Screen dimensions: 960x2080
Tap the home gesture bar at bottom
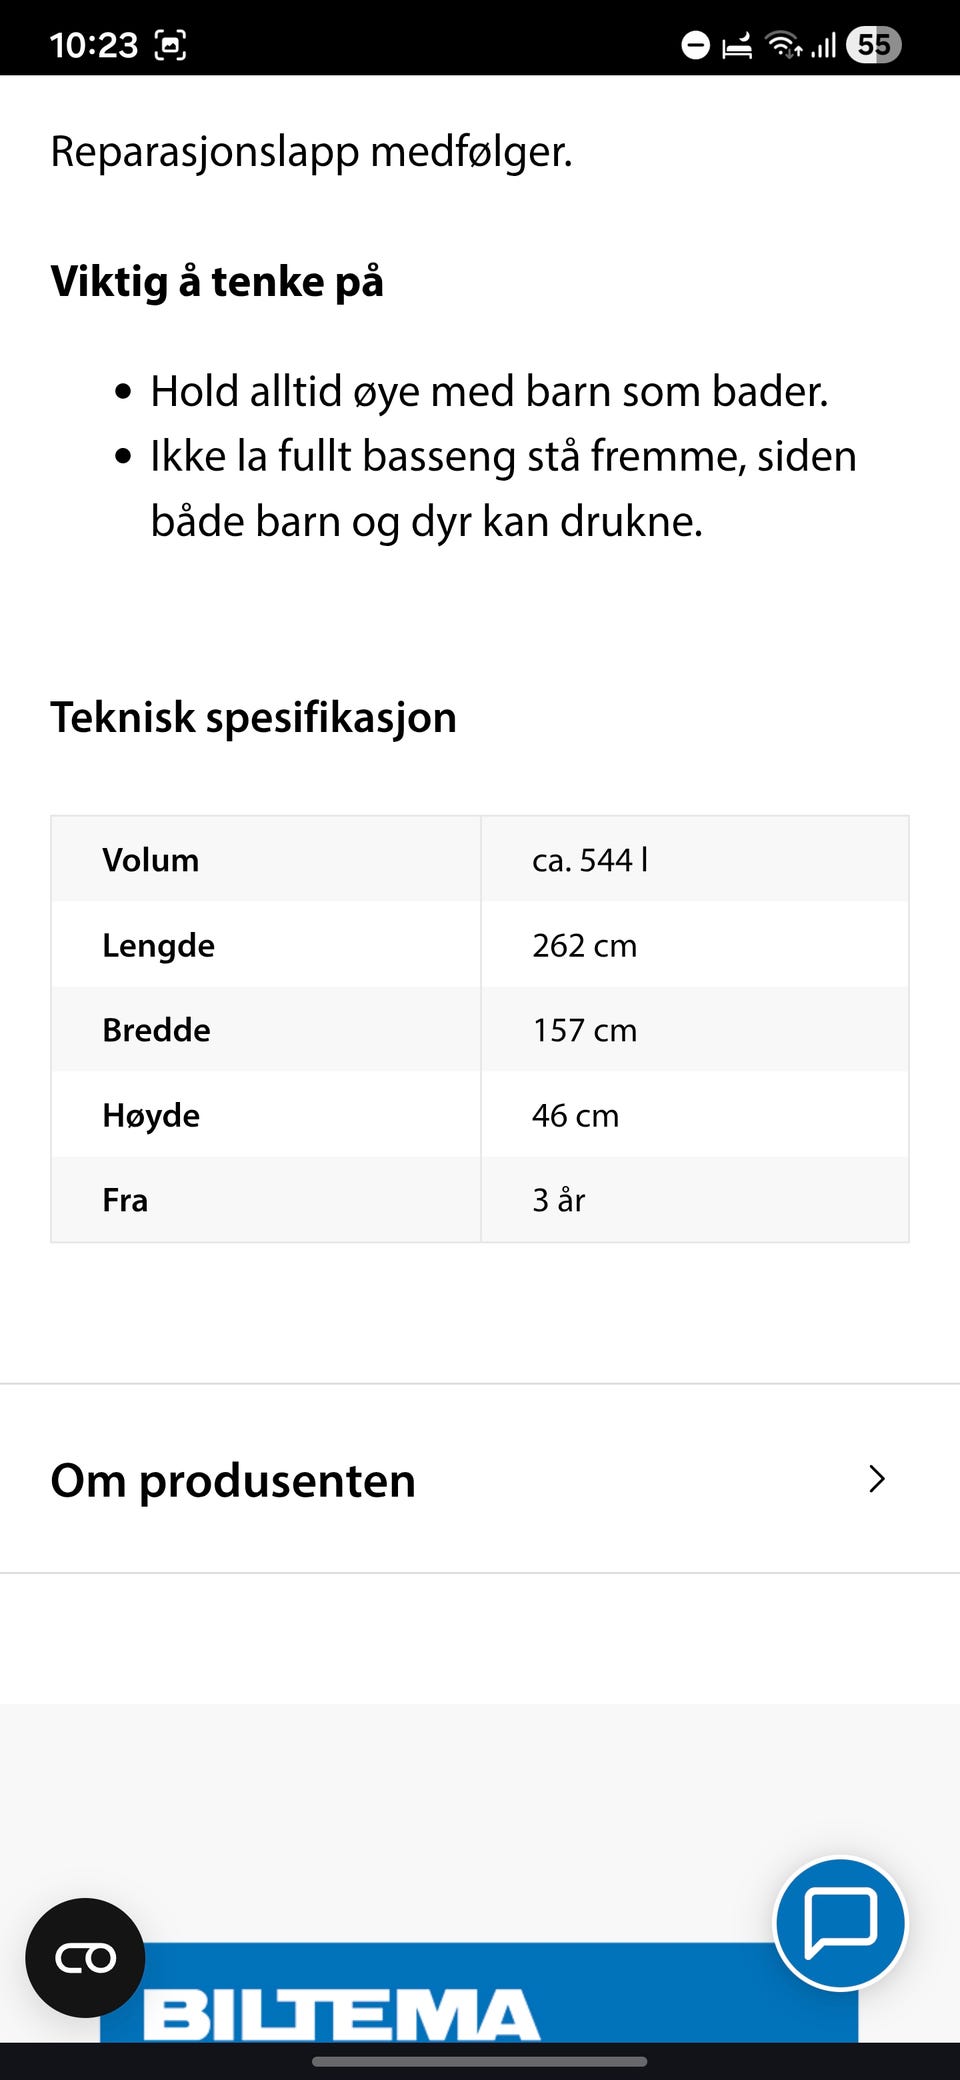(479, 2061)
